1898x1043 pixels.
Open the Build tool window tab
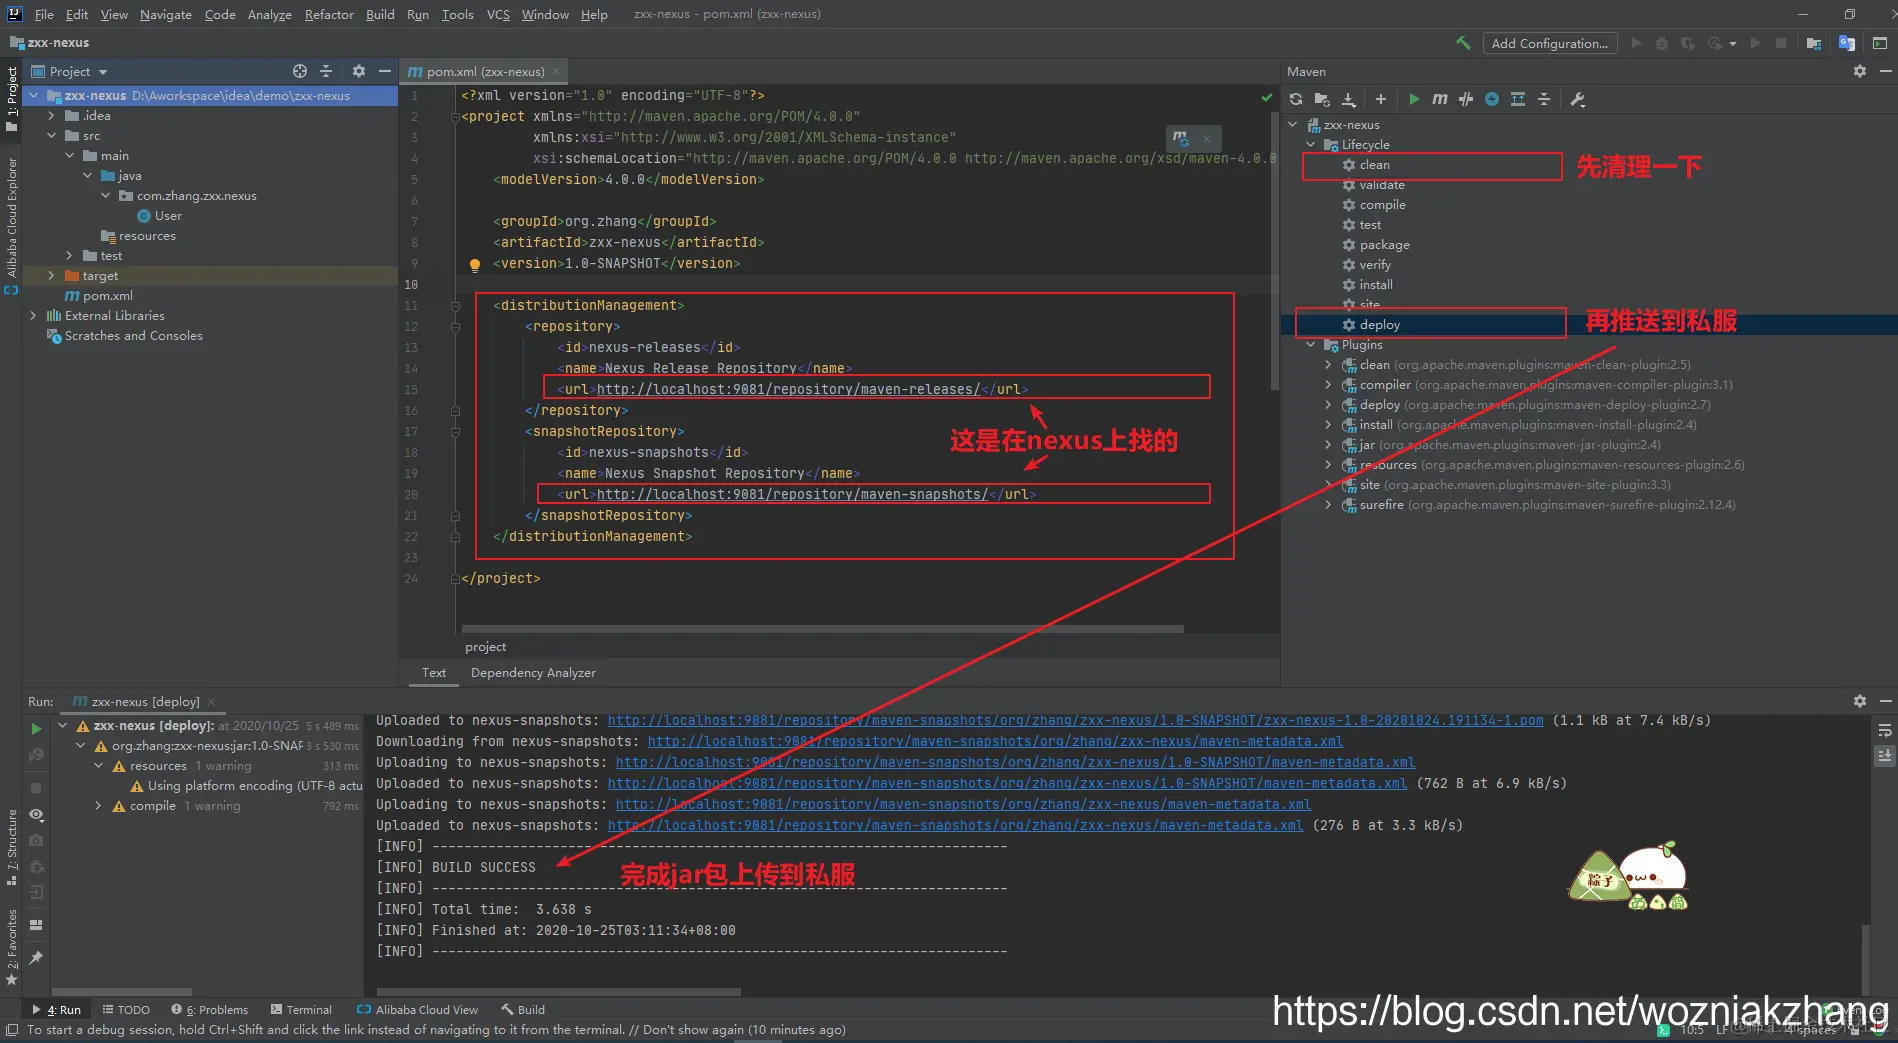pos(523,1010)
